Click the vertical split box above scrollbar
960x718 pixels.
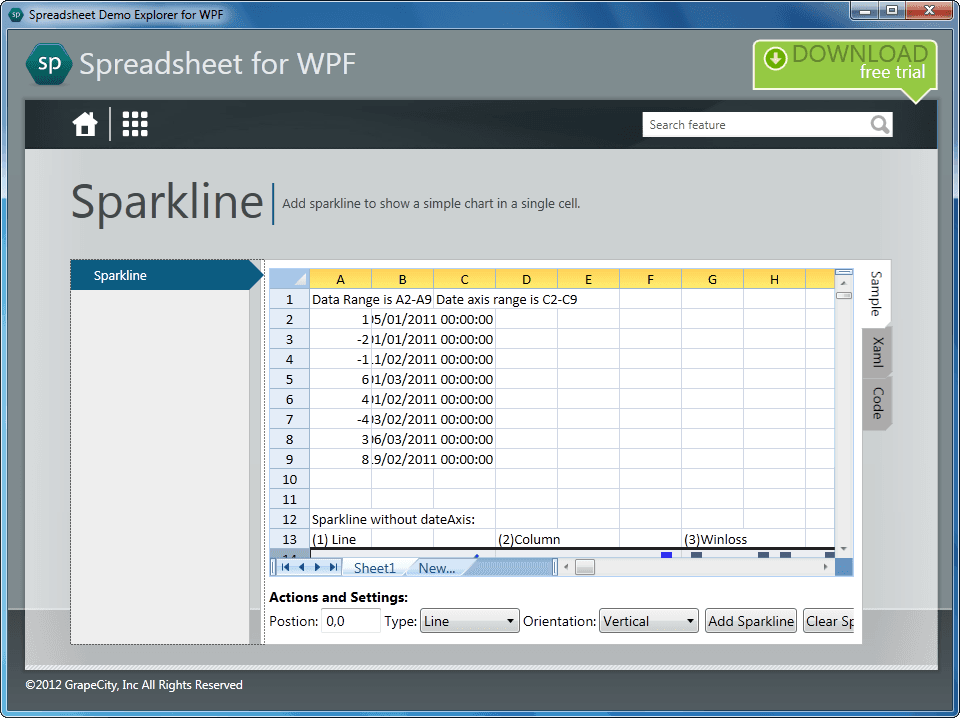[x=844, y=272]
